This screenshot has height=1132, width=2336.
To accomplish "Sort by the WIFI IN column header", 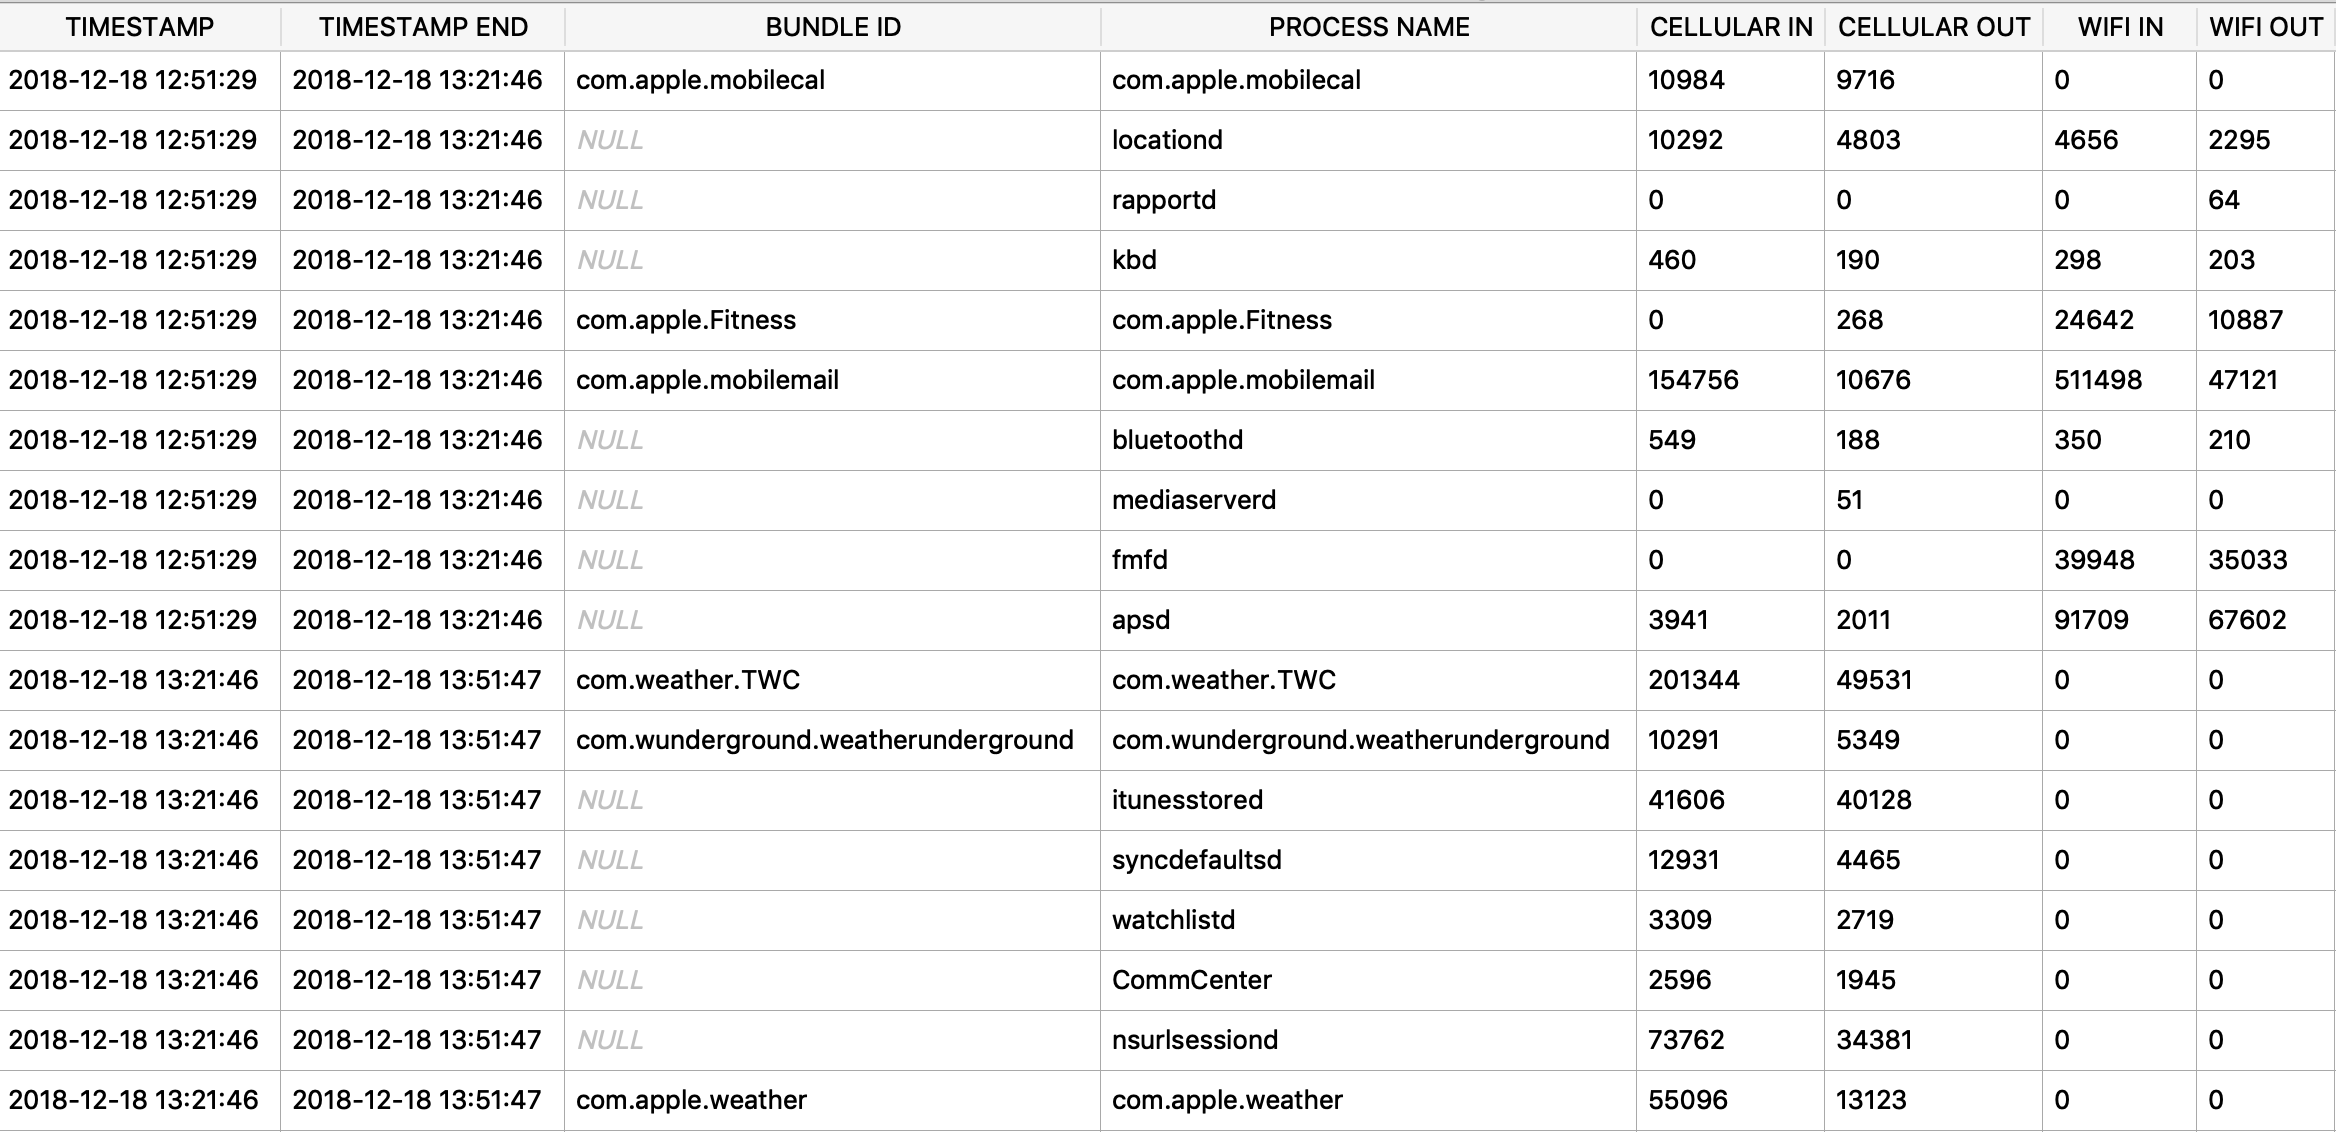I will 2120,27.
